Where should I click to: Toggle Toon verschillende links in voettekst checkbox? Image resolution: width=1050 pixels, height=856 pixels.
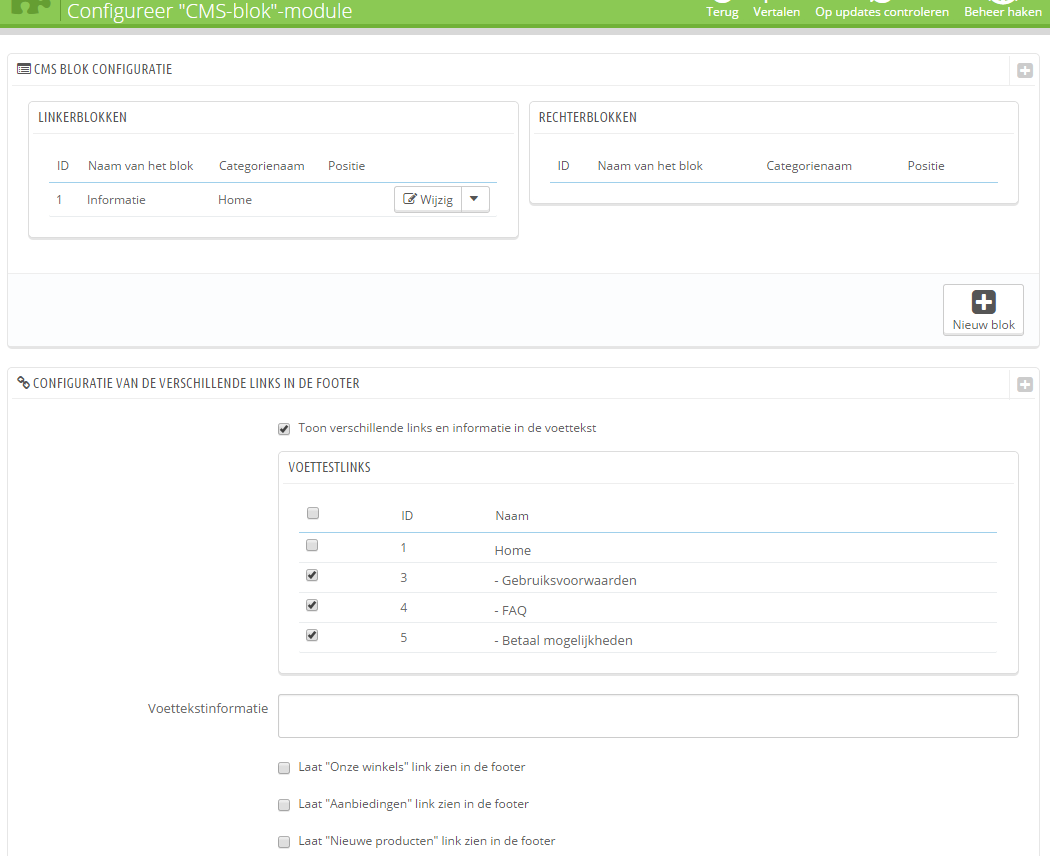284,429
